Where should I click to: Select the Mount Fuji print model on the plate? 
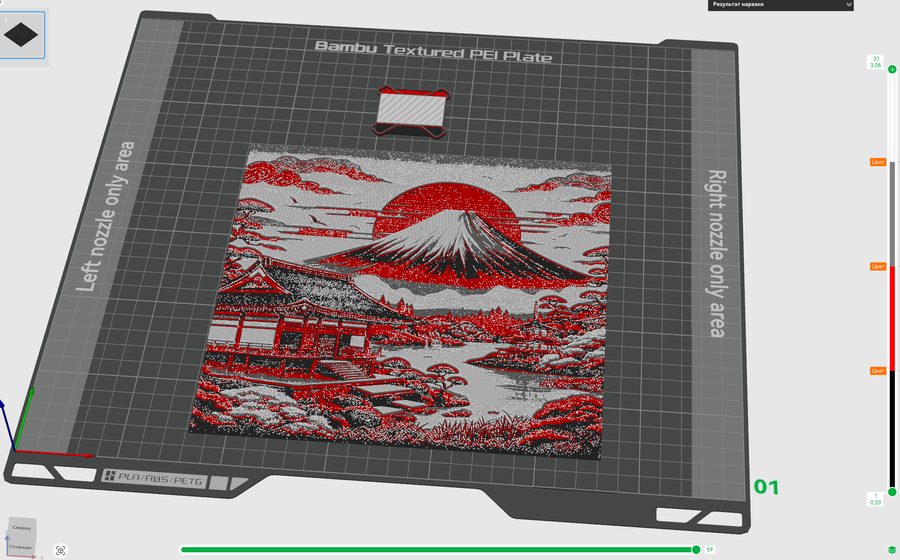pos(402,301)
